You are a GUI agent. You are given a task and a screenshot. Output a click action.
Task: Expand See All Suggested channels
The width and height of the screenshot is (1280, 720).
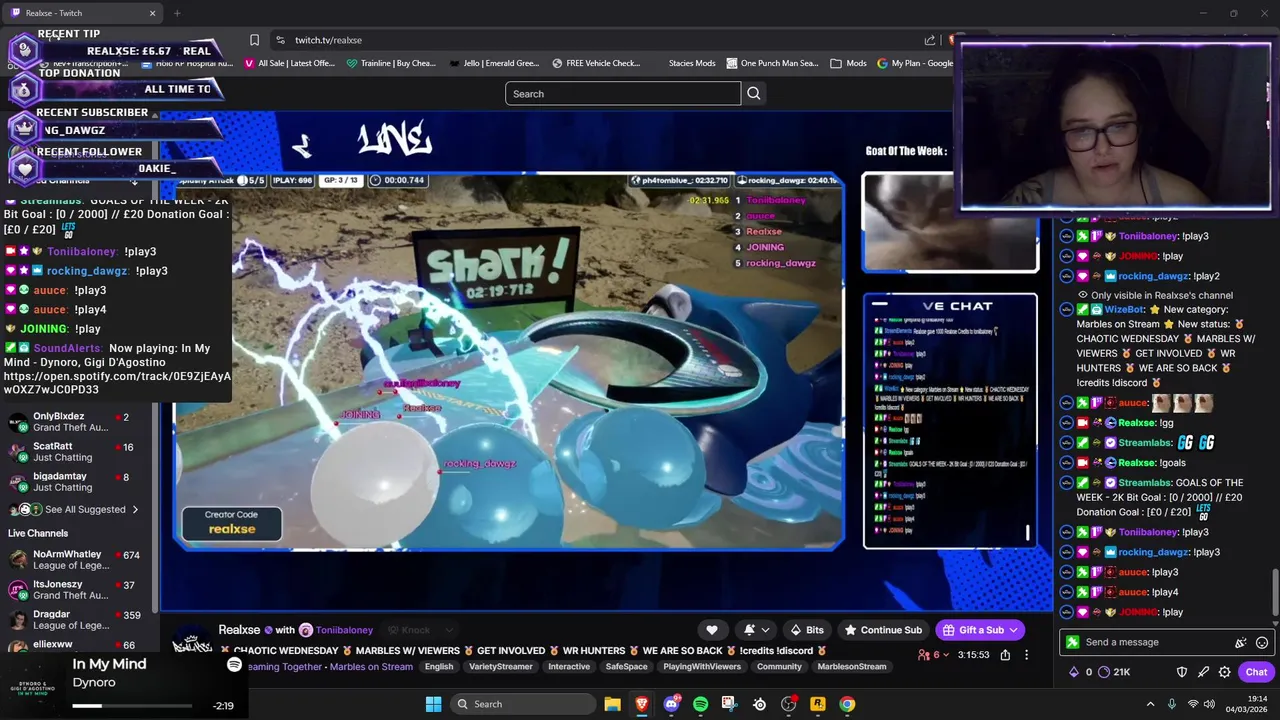[x=77, y=510]
